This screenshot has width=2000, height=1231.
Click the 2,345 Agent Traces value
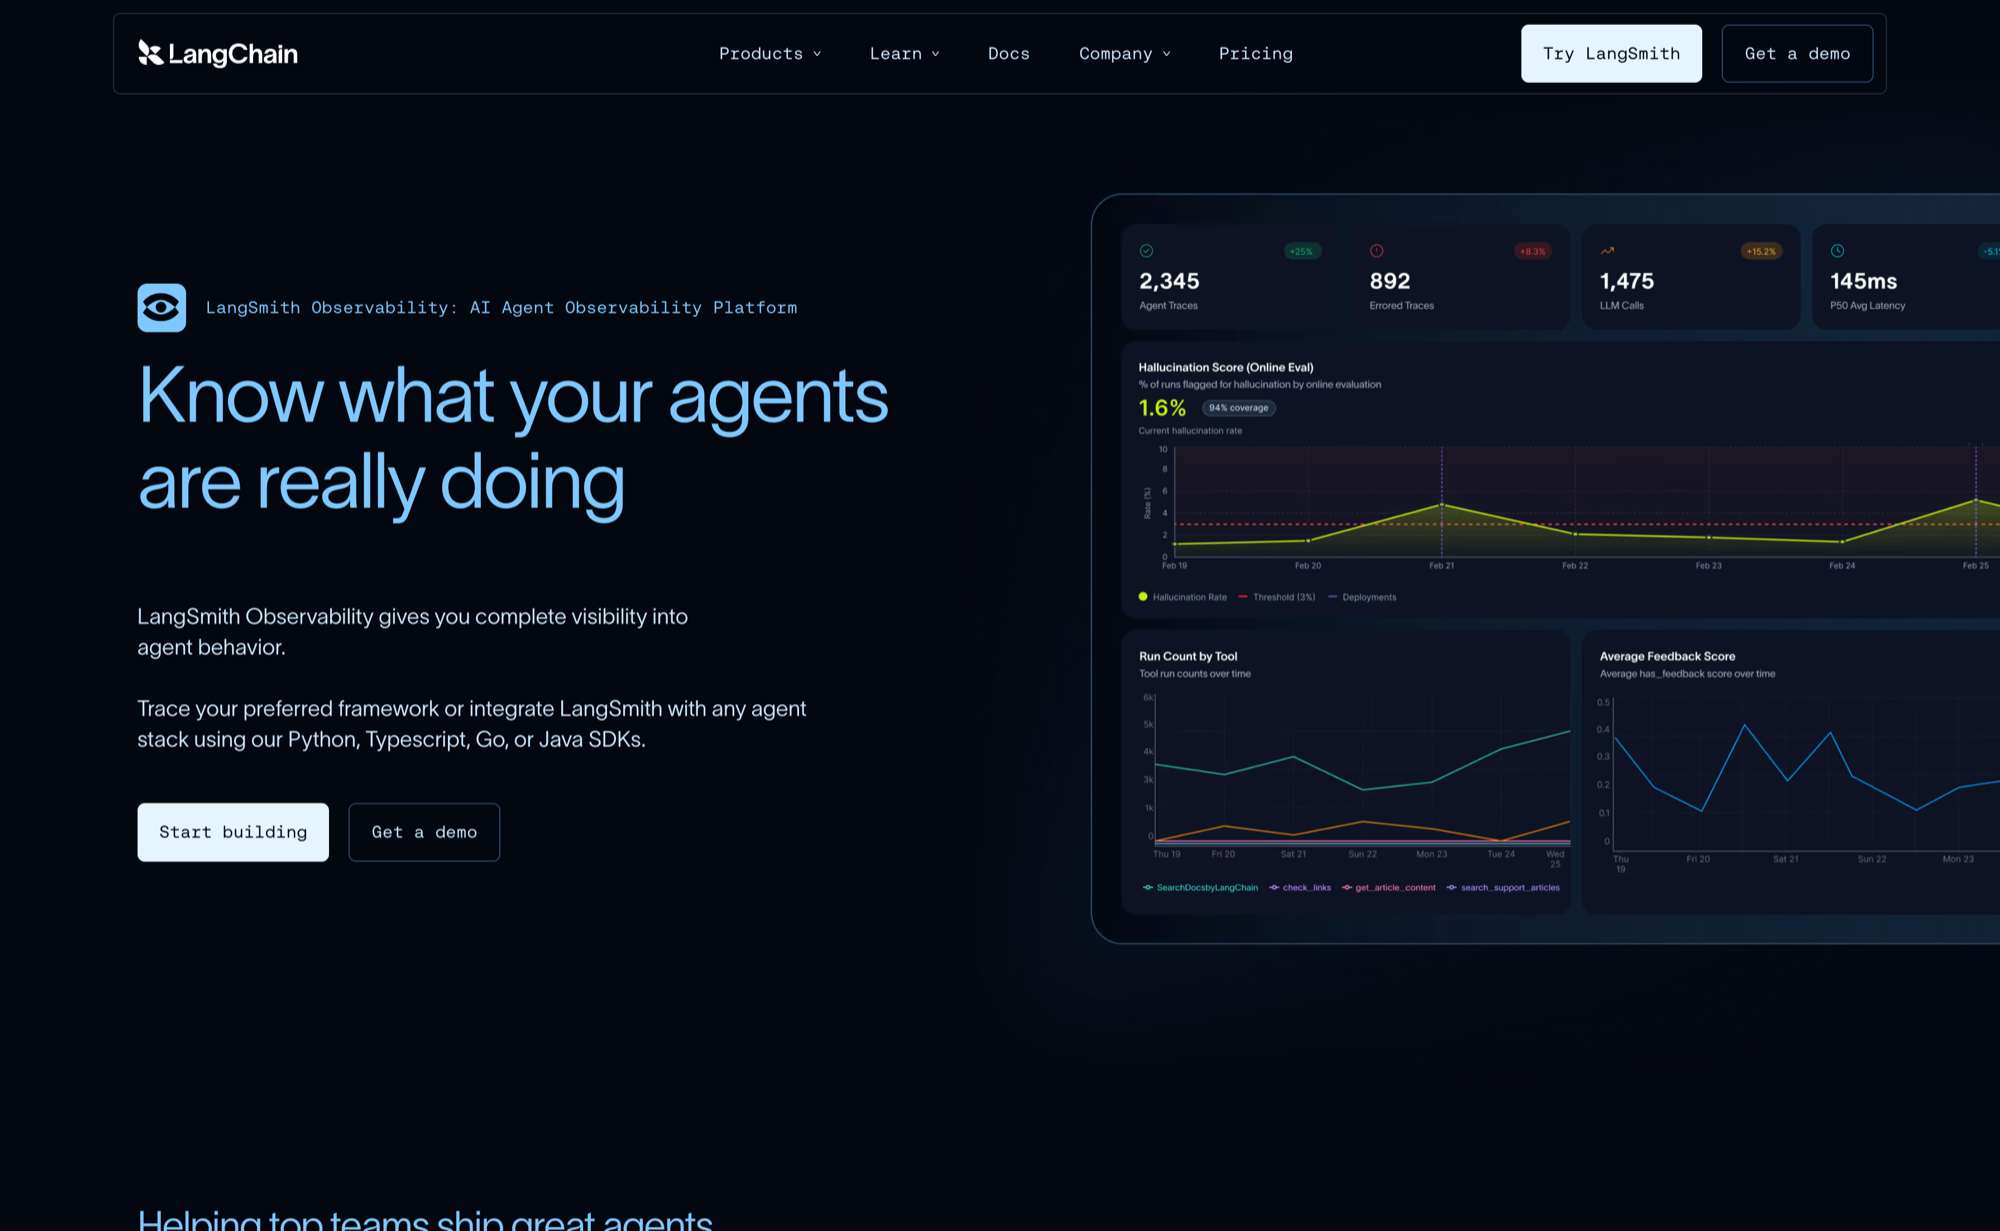coord(1169,281)
